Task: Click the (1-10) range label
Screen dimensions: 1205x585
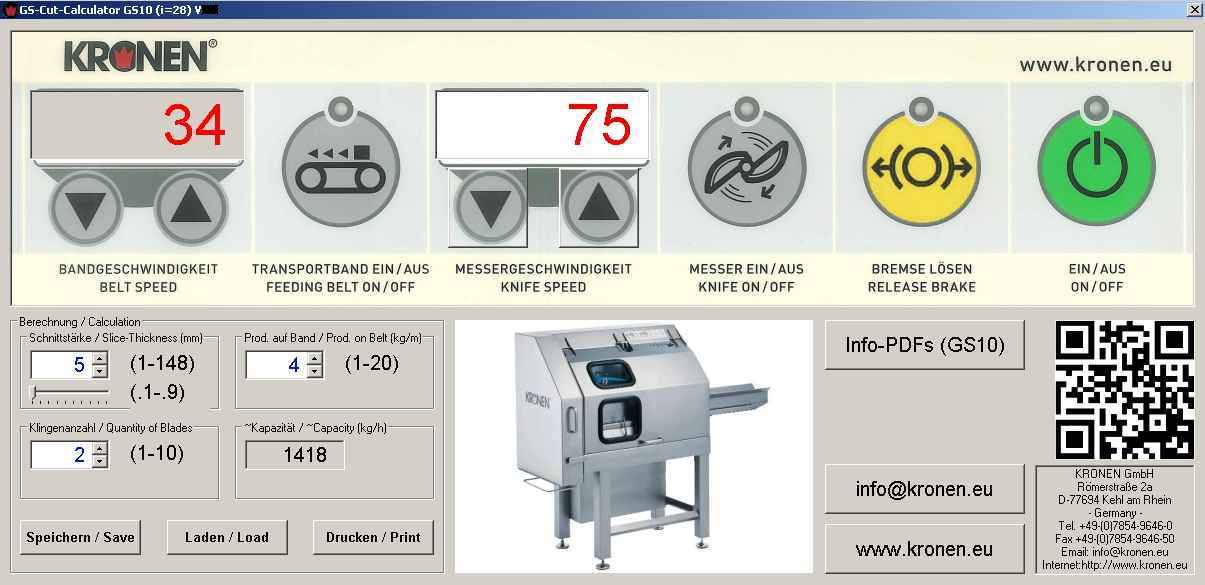Action: 157,453
